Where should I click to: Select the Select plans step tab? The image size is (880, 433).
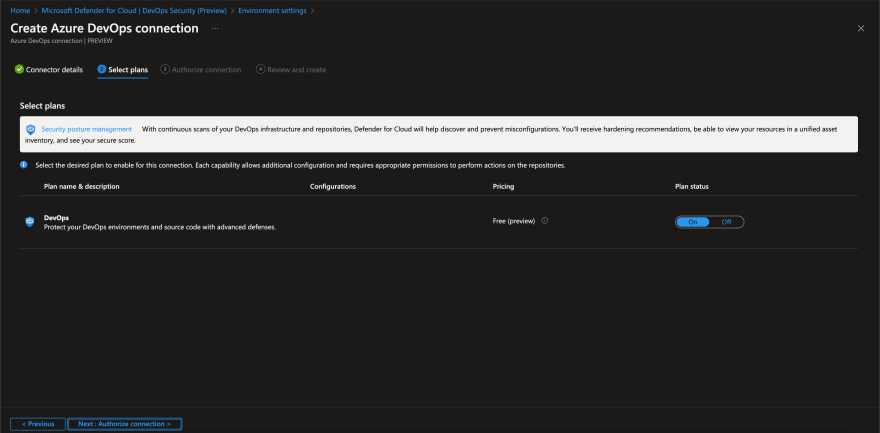[x=122, y=70]
